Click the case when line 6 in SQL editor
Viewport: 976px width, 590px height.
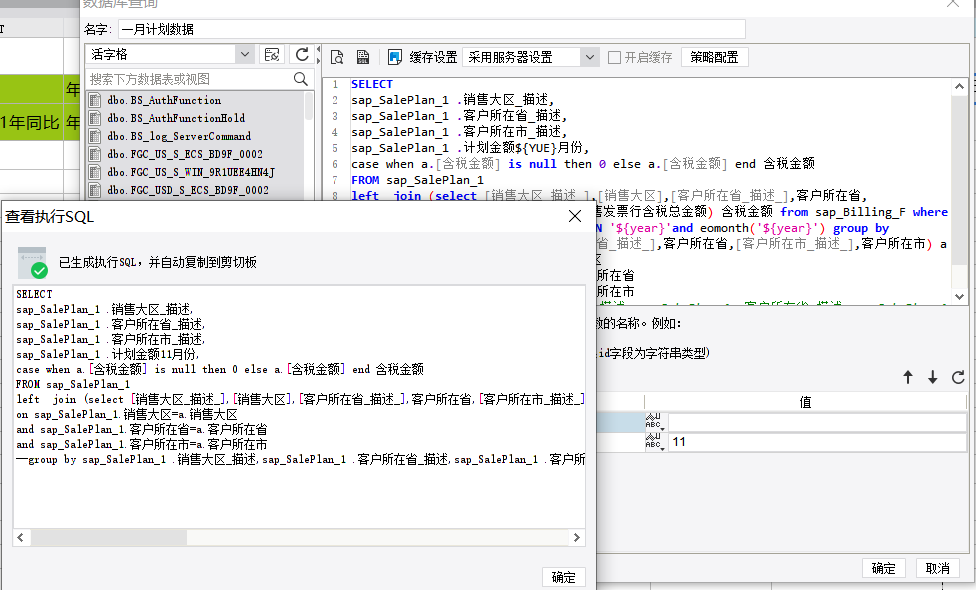pos(583,164)
